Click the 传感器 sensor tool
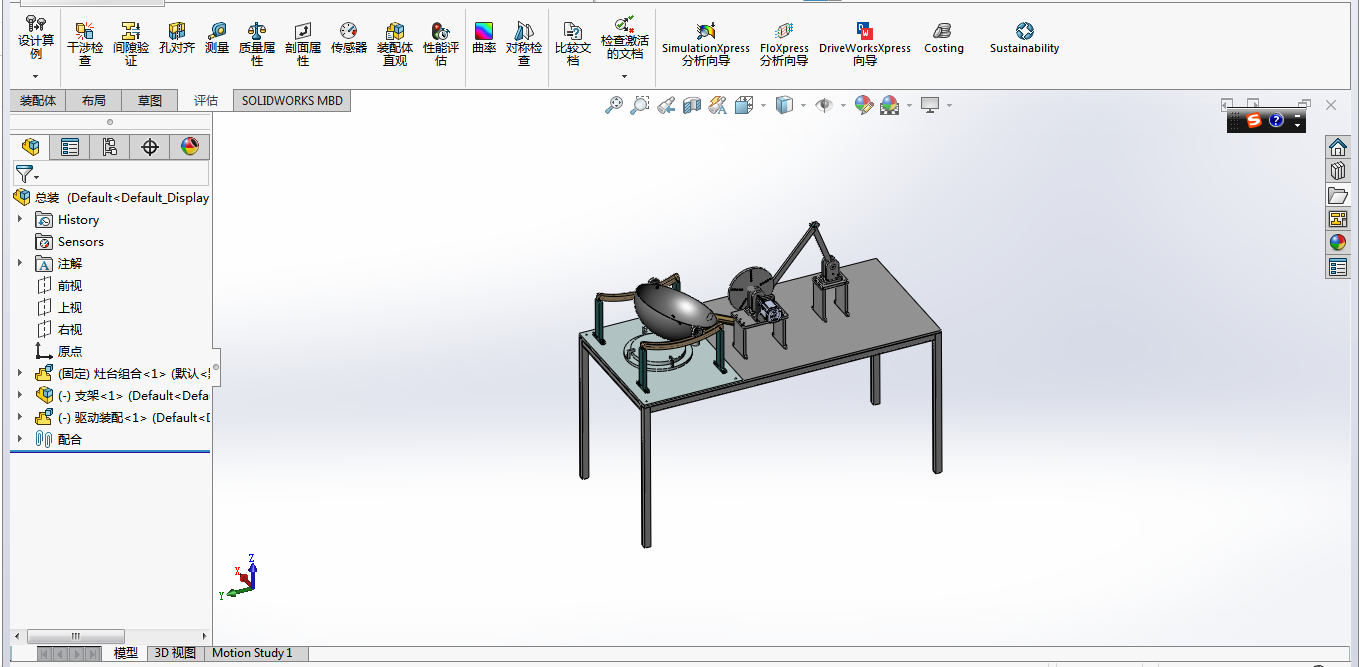Viewport: 1359px width, 667px height. click(349, 39)
